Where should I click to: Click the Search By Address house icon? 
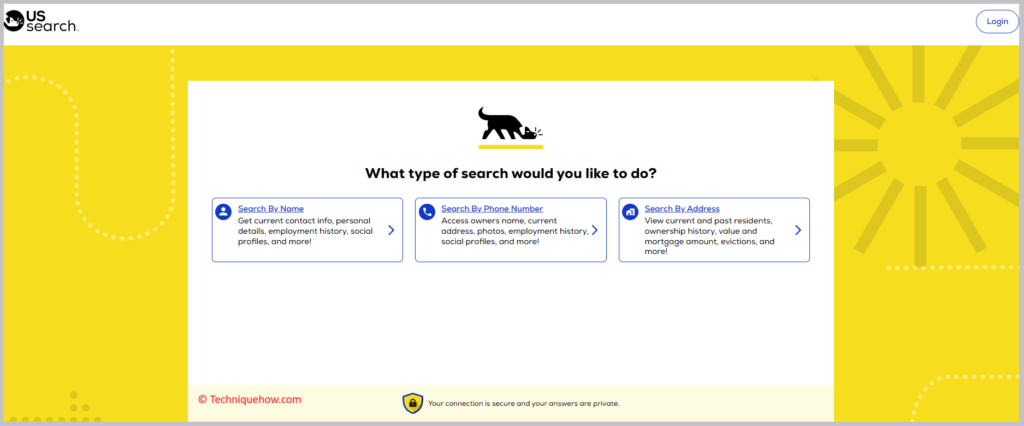630,212
